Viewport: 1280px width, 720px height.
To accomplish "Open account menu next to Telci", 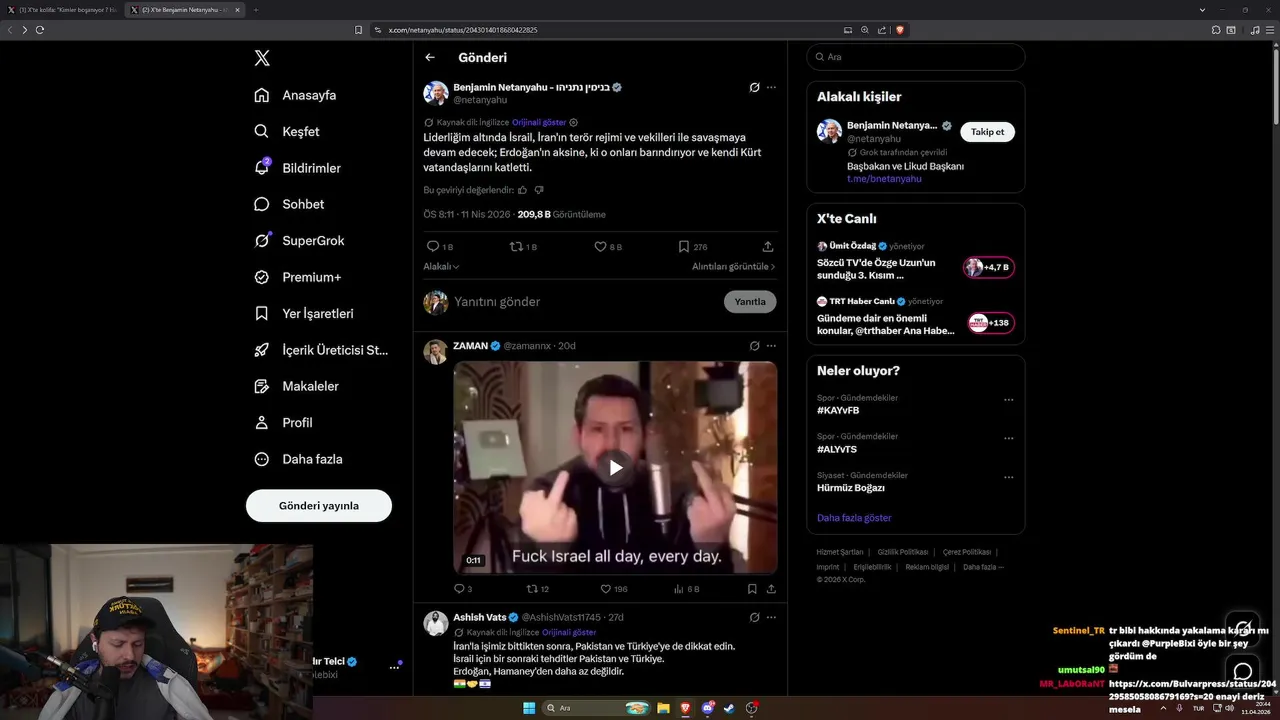I will tap(394, 667).
